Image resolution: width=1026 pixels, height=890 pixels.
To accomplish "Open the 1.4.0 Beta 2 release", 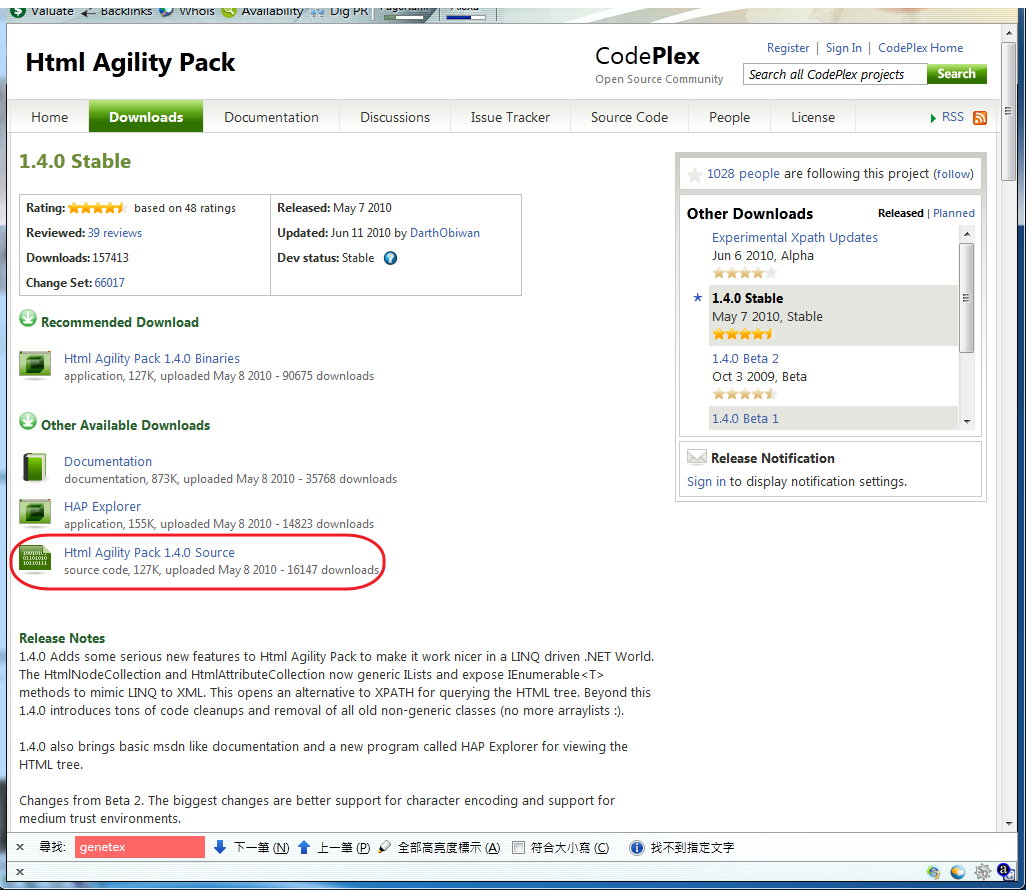I will (x=745, y=359).
